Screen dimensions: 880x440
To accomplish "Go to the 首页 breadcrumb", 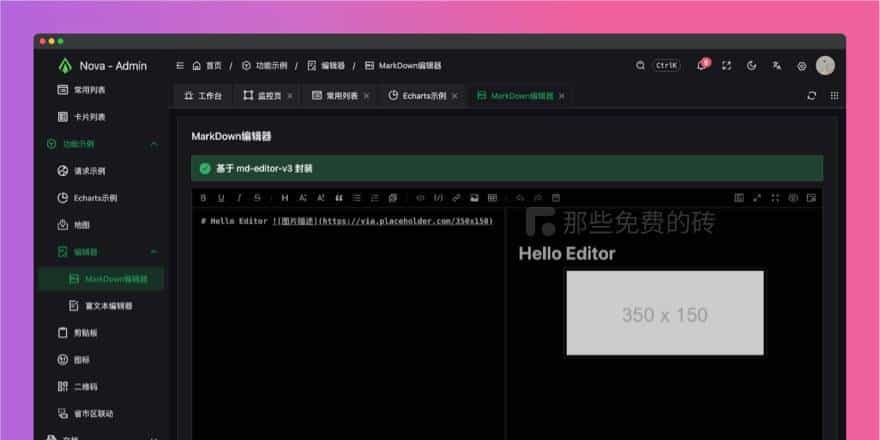I will click(207, 66).
